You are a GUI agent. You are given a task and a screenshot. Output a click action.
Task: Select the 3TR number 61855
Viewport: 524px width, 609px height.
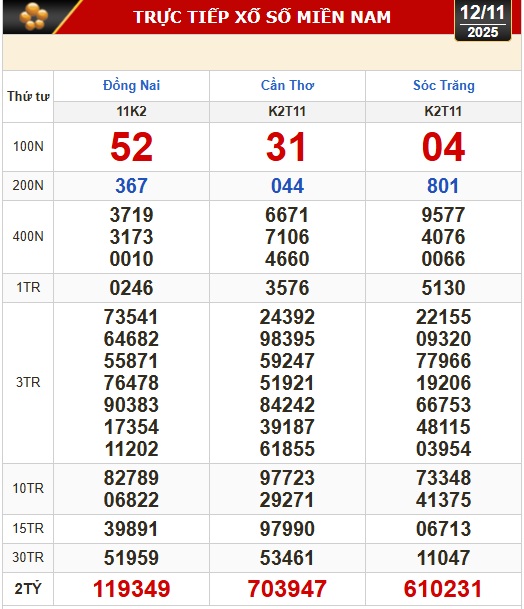pos(287,449)
